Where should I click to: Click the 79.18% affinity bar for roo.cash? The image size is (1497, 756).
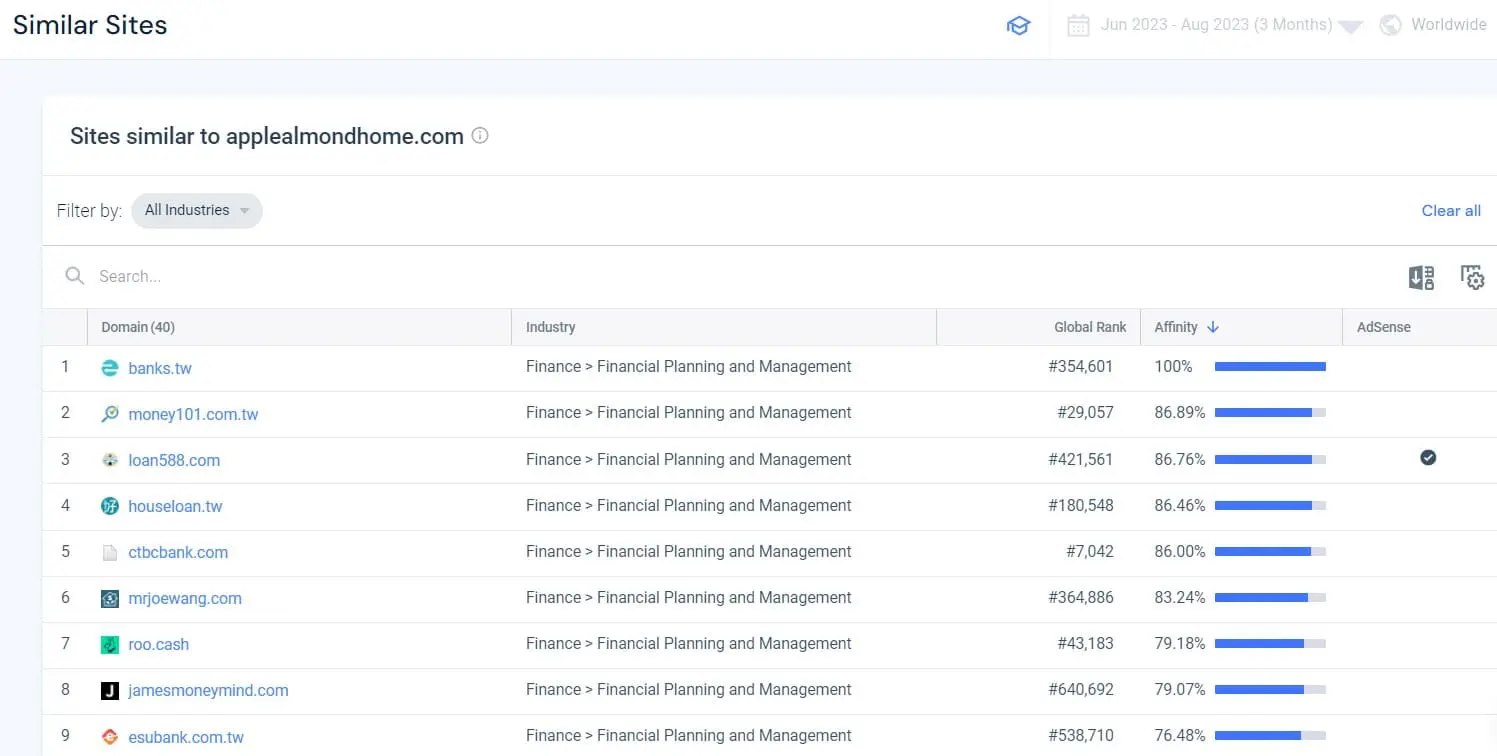tap(1270, 644)
